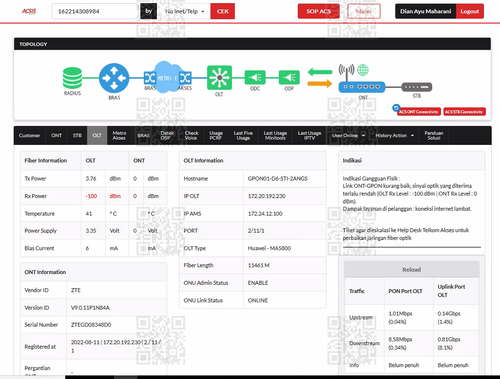Click the AKSES switch icon beside cloud
Viewport: 500px width, 379px height.
click(x=185, y=78)
